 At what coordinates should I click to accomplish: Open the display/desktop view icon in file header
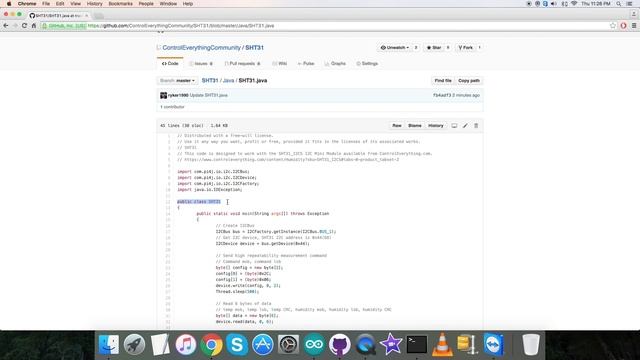pyautogui.click(x=454, y=126)
